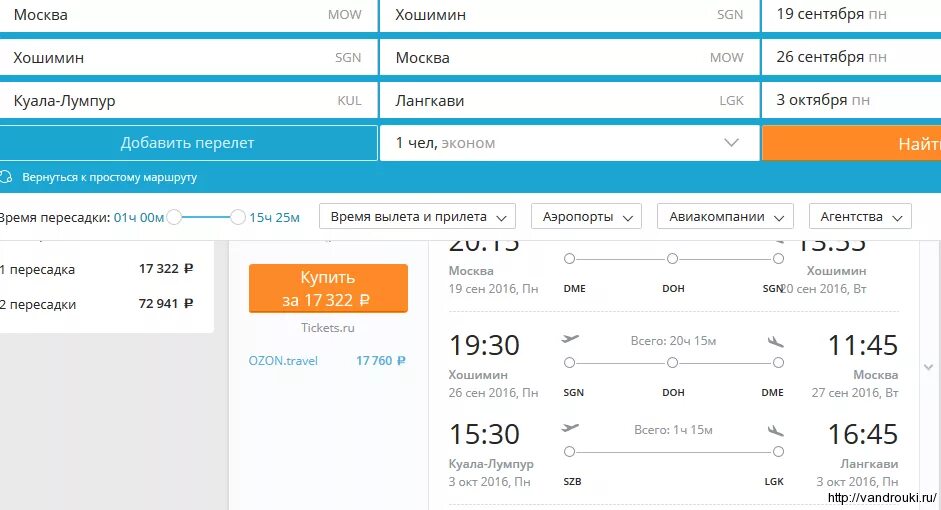
Task: Click departure plane icon on 15:30 flight
Action: pyautogui.click(x=570, y=428)
